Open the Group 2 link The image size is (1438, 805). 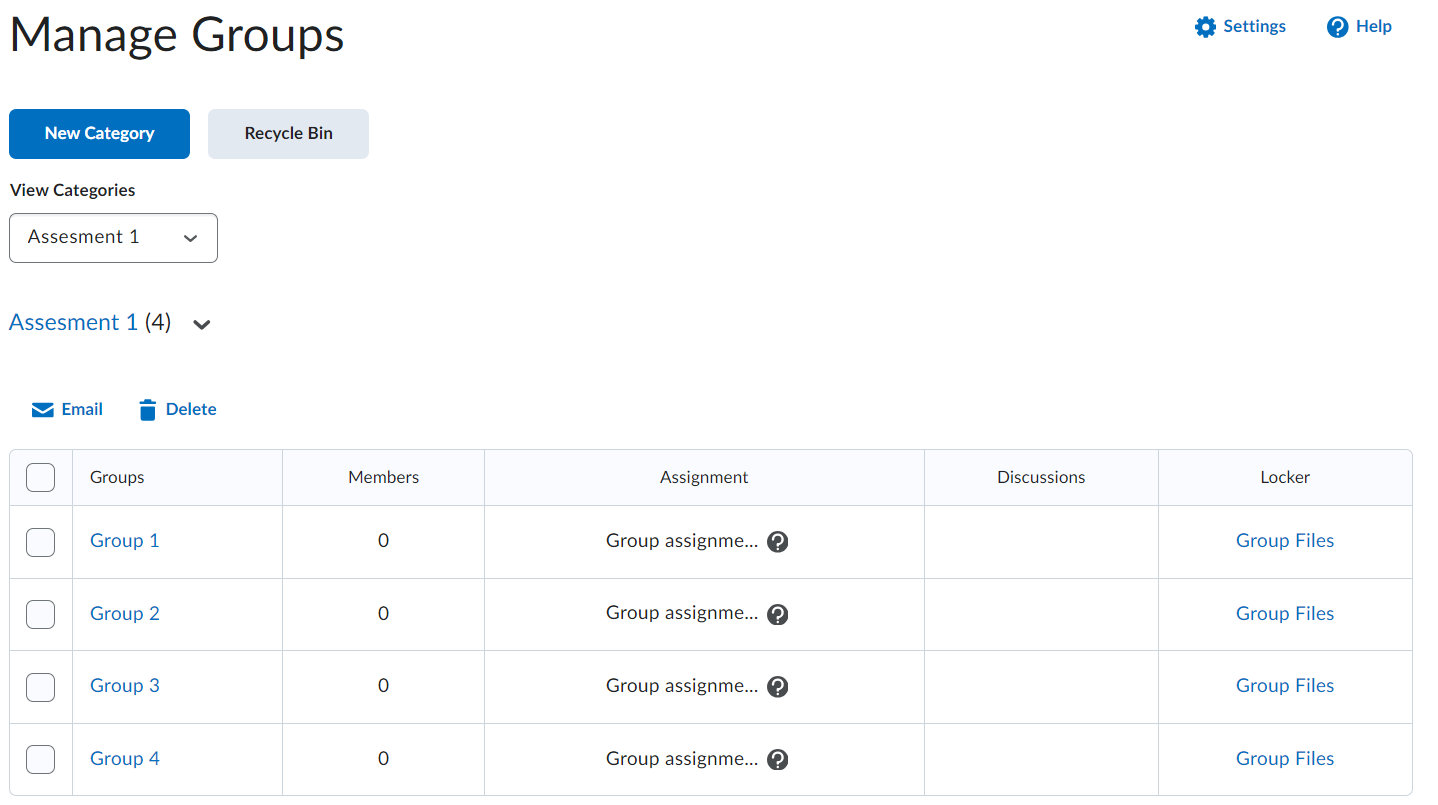pos(125,613)
